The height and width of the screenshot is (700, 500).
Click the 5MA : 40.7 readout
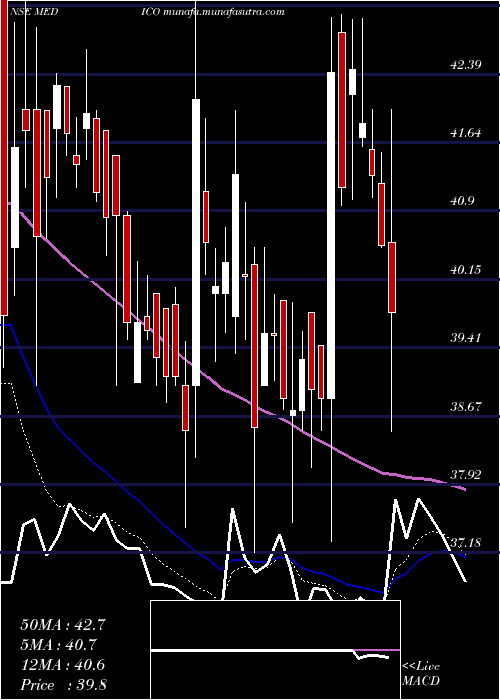tap(59, 645)
